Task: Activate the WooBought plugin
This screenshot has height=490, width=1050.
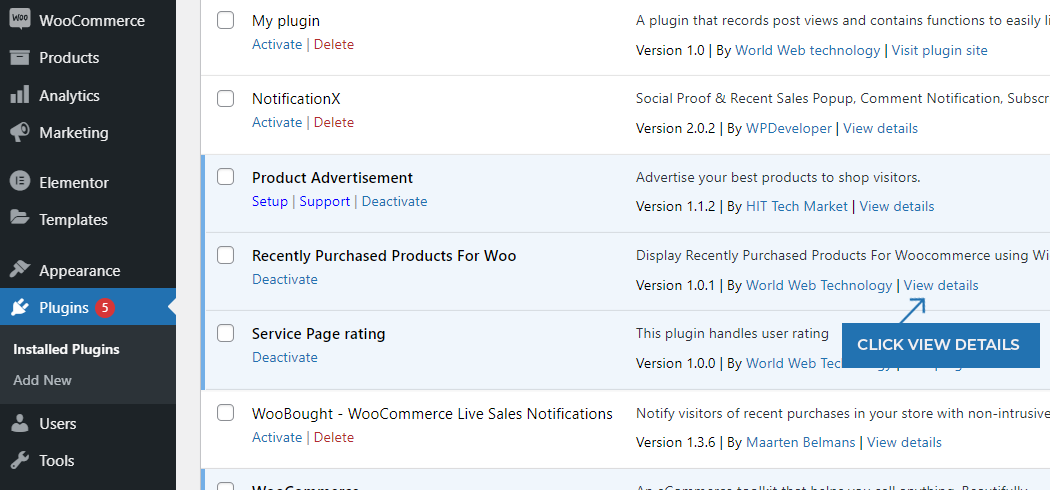Action: coord(277,437)
